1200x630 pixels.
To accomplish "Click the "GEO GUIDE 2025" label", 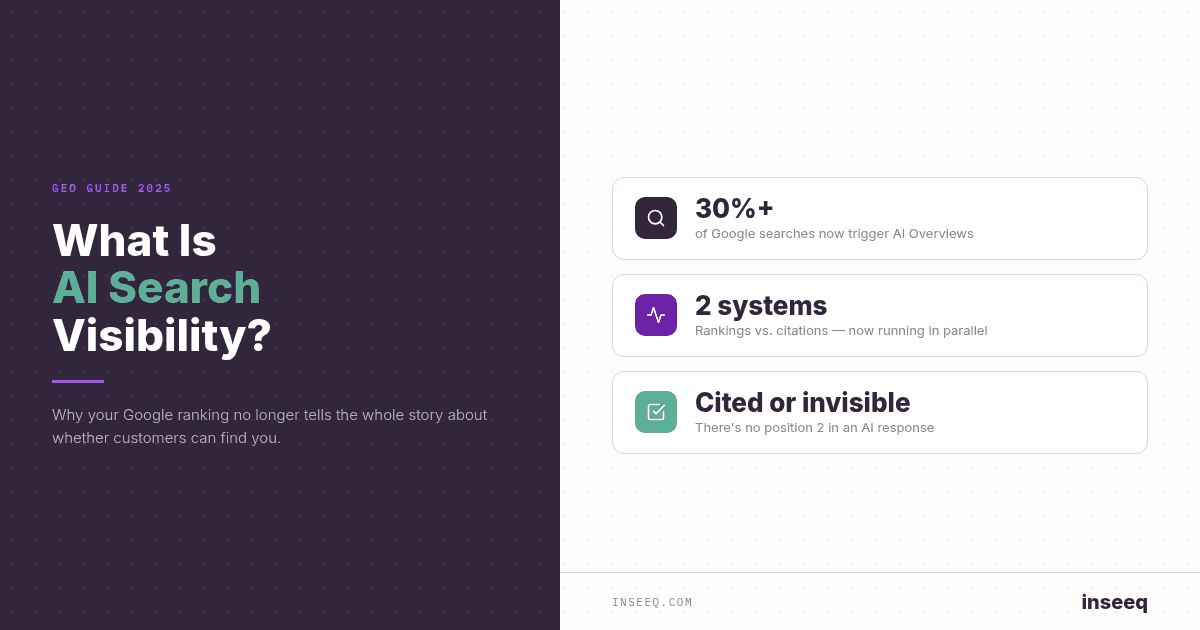I will click(112, 188).
